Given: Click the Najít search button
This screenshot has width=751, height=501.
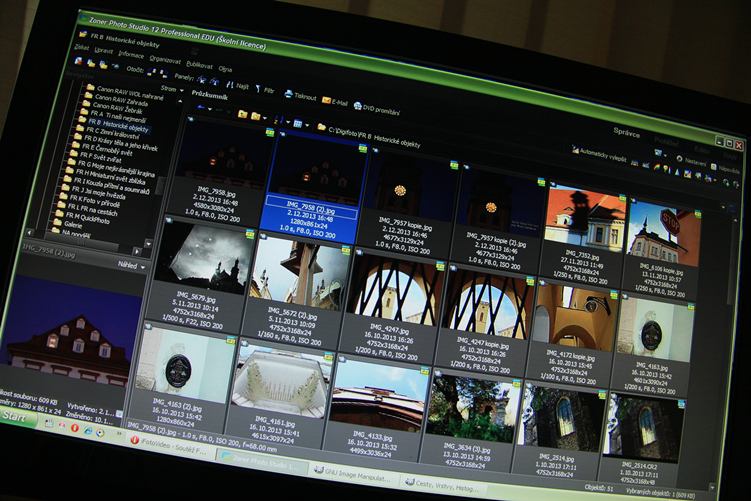Looking at the screenshot, I should coord(238,86).
